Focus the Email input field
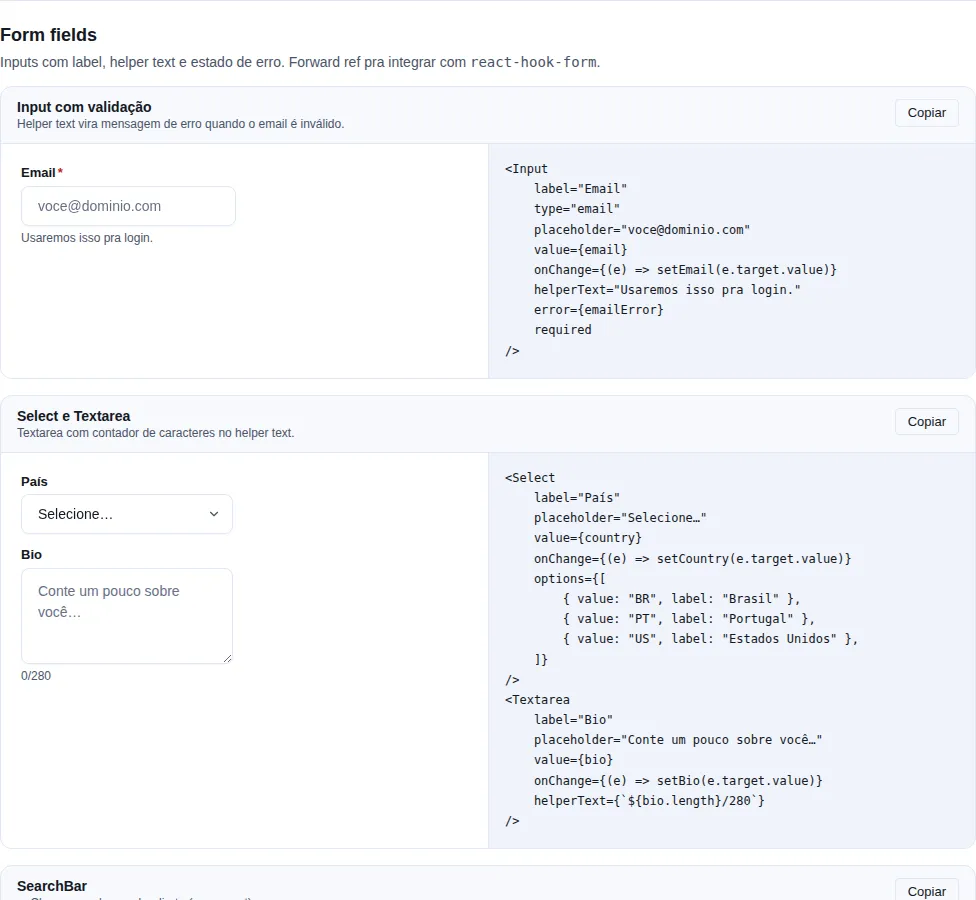 click(x=128, y=206)
